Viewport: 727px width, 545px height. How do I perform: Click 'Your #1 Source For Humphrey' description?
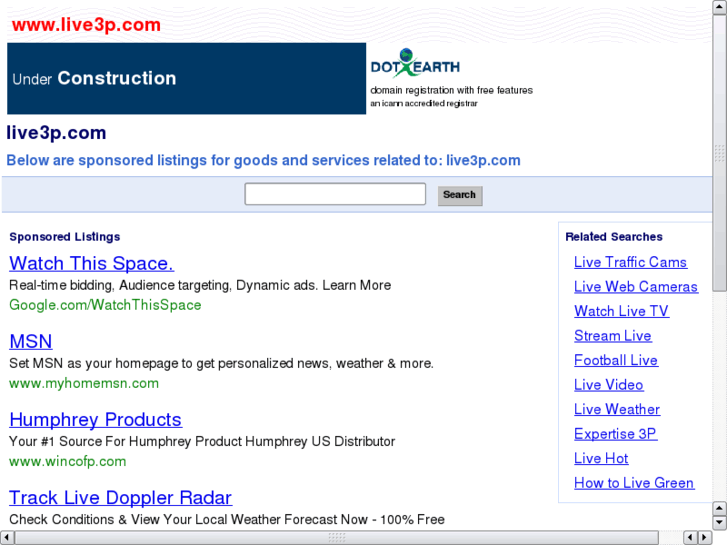(x=202, y=441)
